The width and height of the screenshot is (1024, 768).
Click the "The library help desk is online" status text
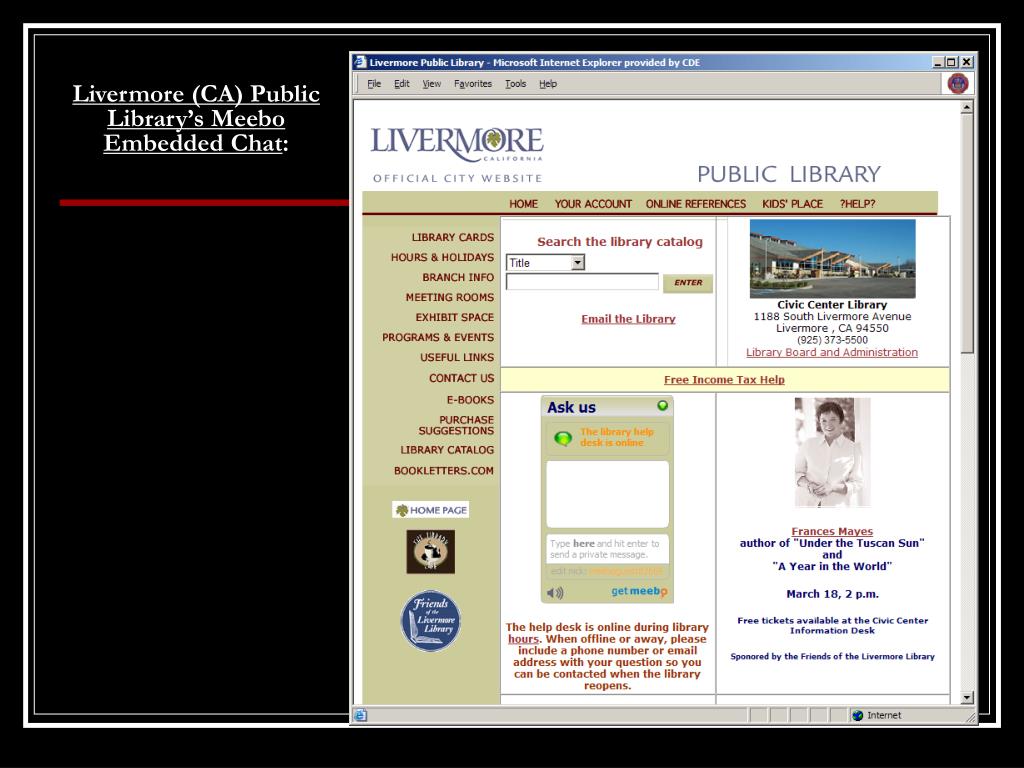click(x=616, y=437)
